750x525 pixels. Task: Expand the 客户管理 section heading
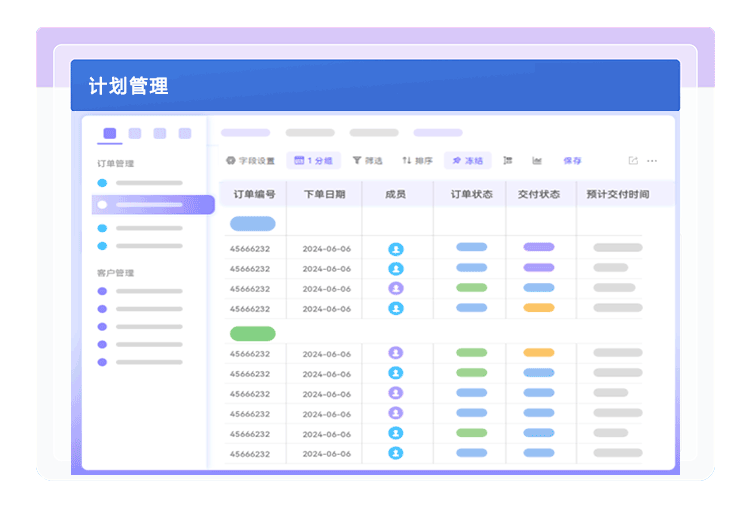coord(115,272)
